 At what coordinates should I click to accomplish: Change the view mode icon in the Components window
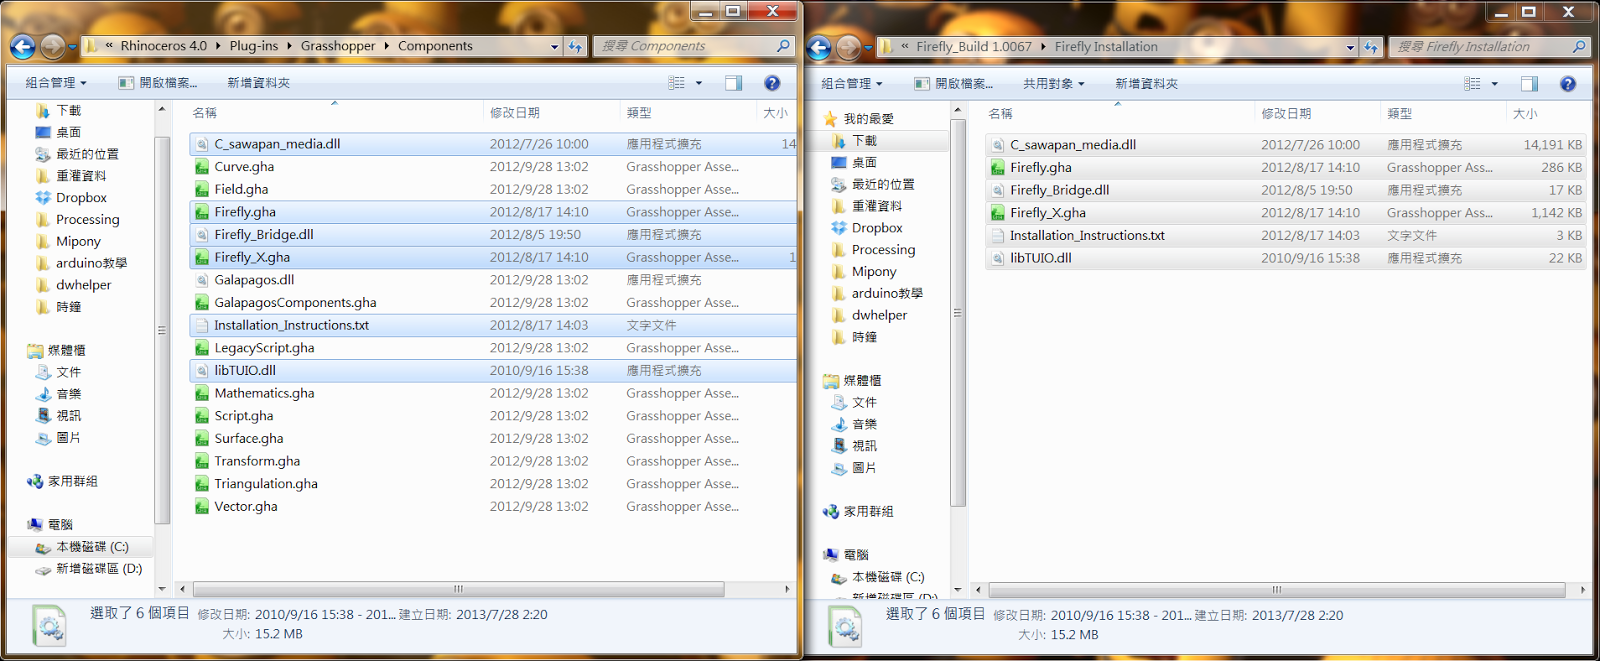tap(677, 83)
